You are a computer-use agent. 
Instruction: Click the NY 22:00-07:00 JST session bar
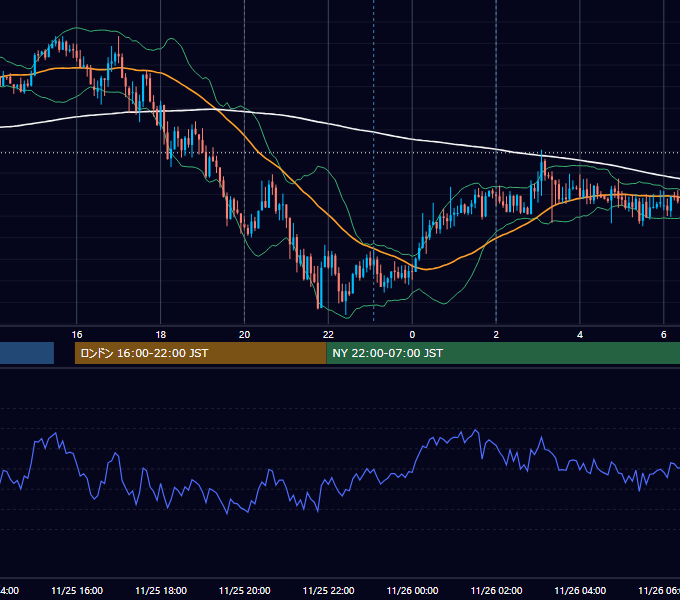[x=503, y=353]
